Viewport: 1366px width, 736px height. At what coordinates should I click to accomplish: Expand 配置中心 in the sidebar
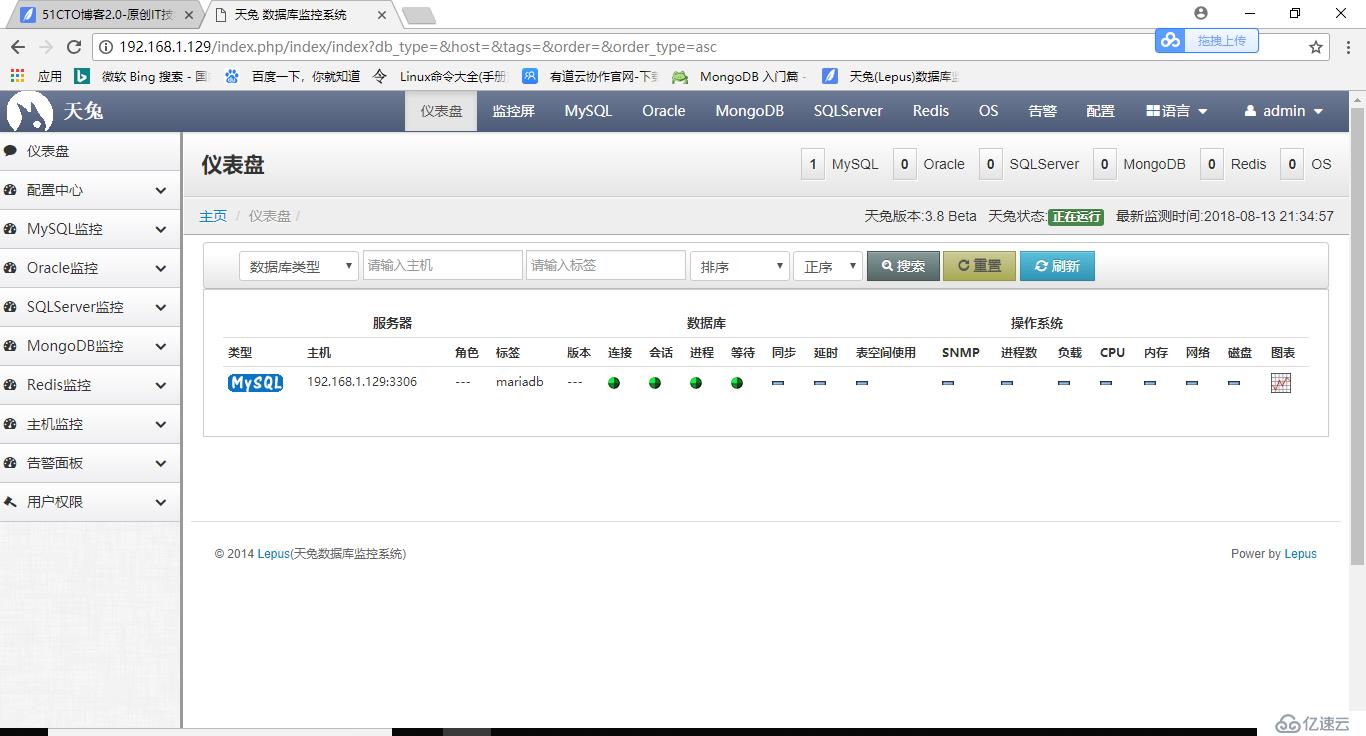90,190
